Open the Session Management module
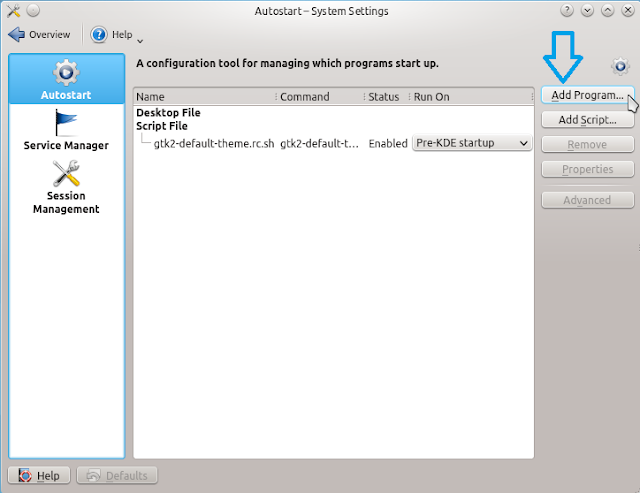 point(66,187)
